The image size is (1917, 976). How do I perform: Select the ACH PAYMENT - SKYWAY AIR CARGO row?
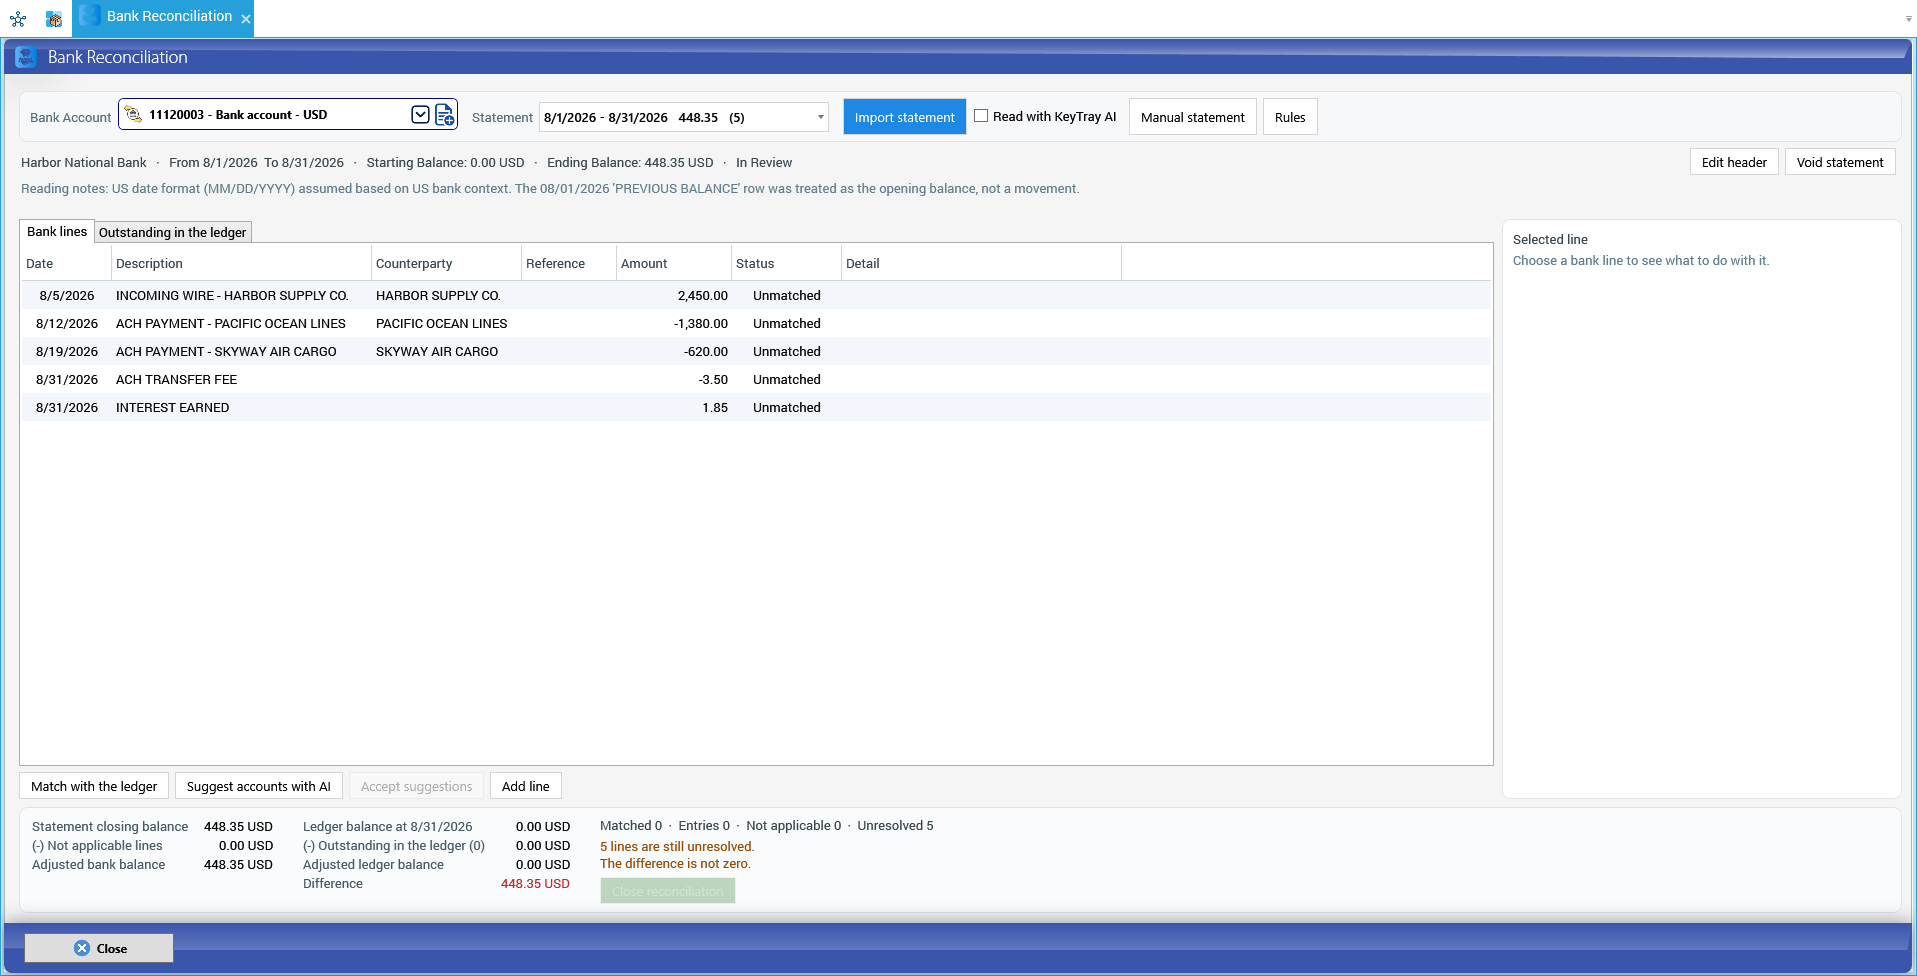[756, 351]
